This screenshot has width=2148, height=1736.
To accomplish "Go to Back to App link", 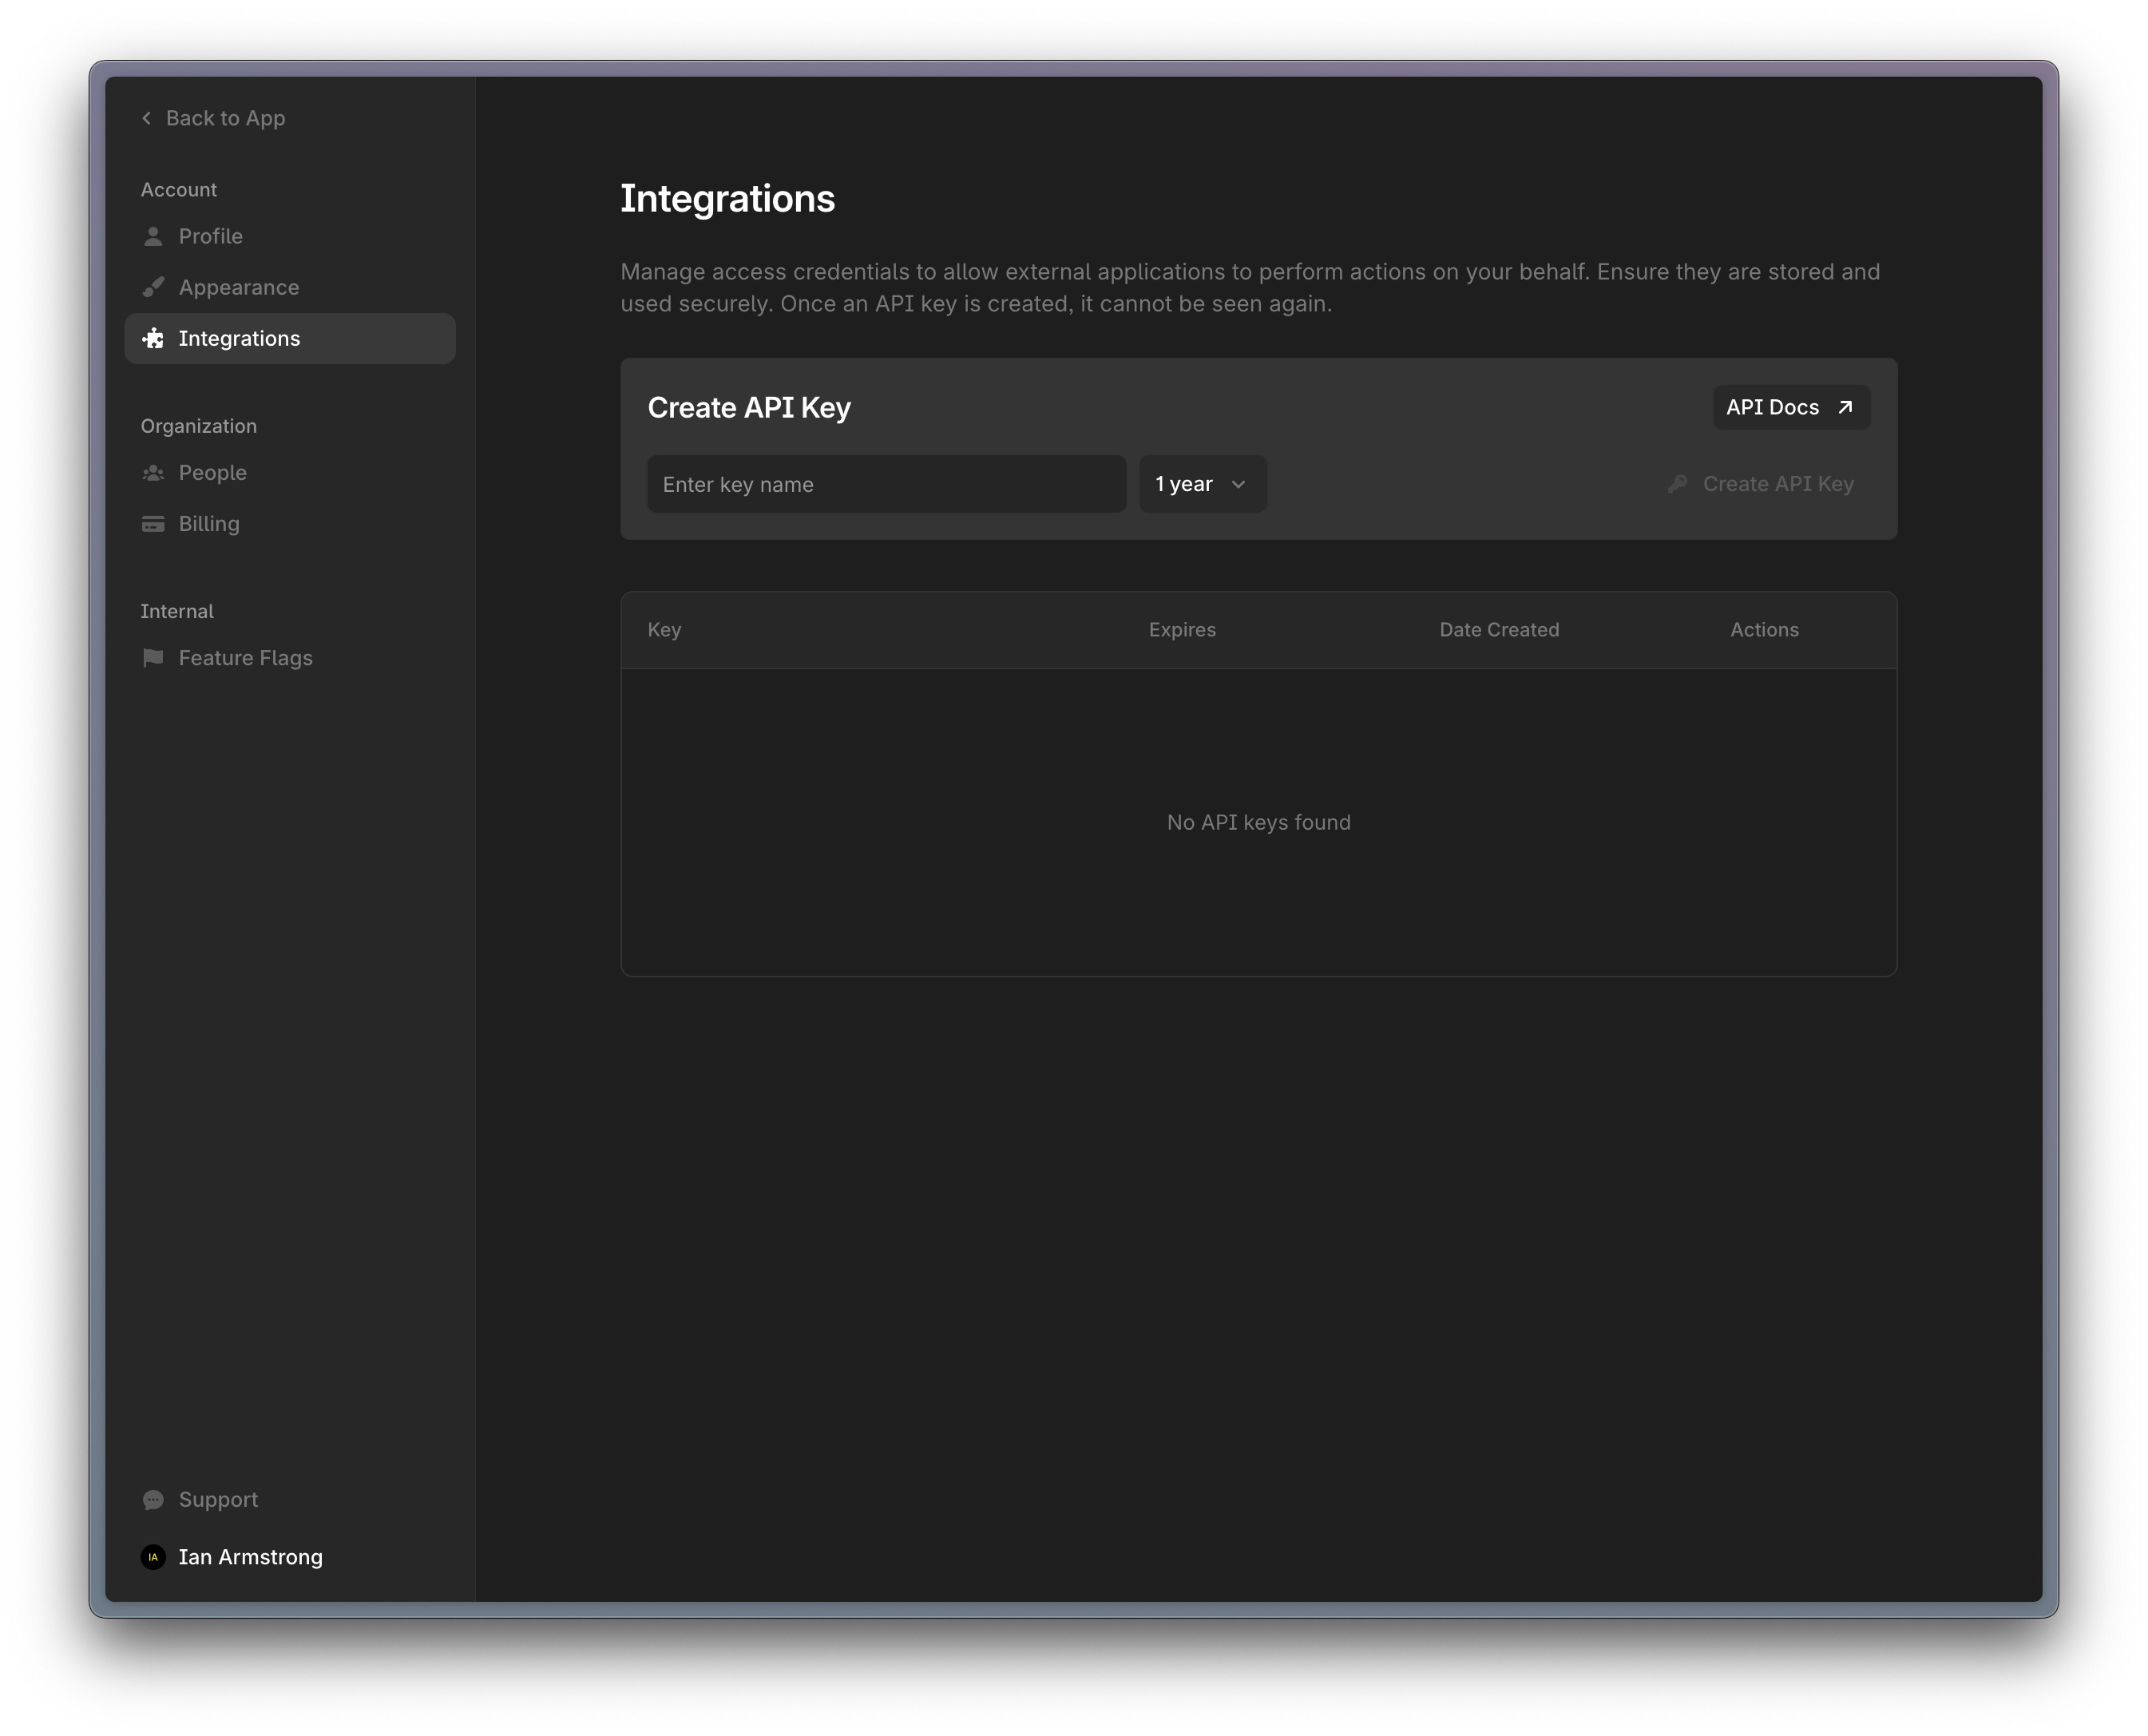I will (213, 118).
